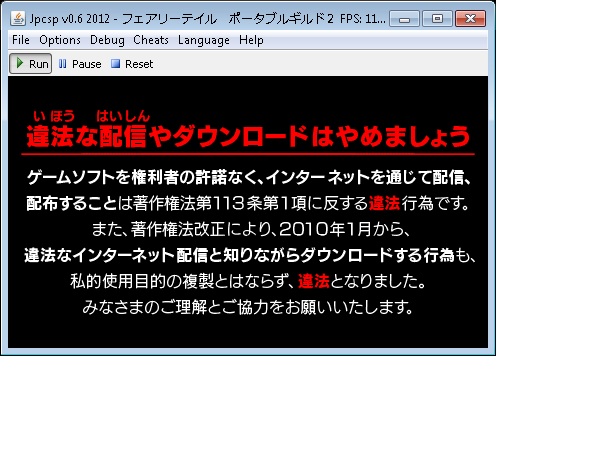Image resolution: width=614 pixels, height=460 pixels.
Task: Click the line mentioning 2010年1月から
Action: pos(251,229)
